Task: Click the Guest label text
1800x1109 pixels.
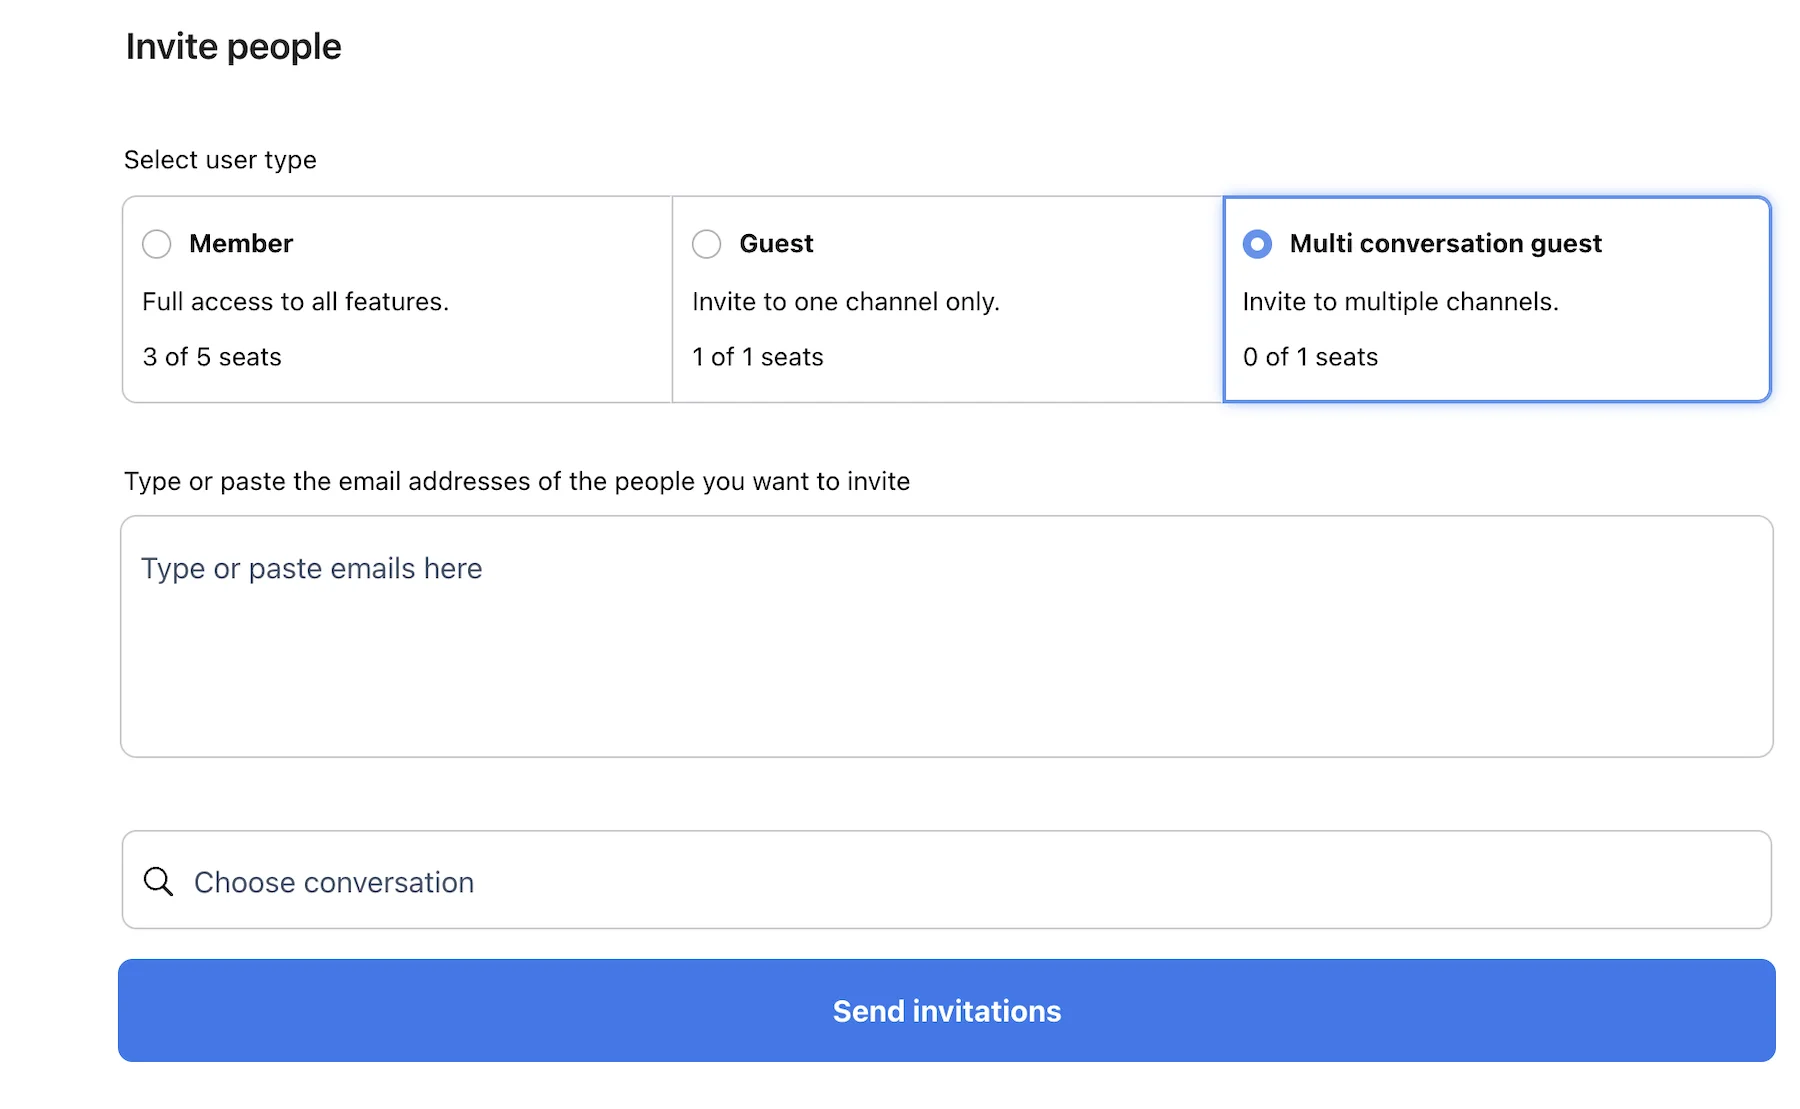Action: click(x=776, y=243)
